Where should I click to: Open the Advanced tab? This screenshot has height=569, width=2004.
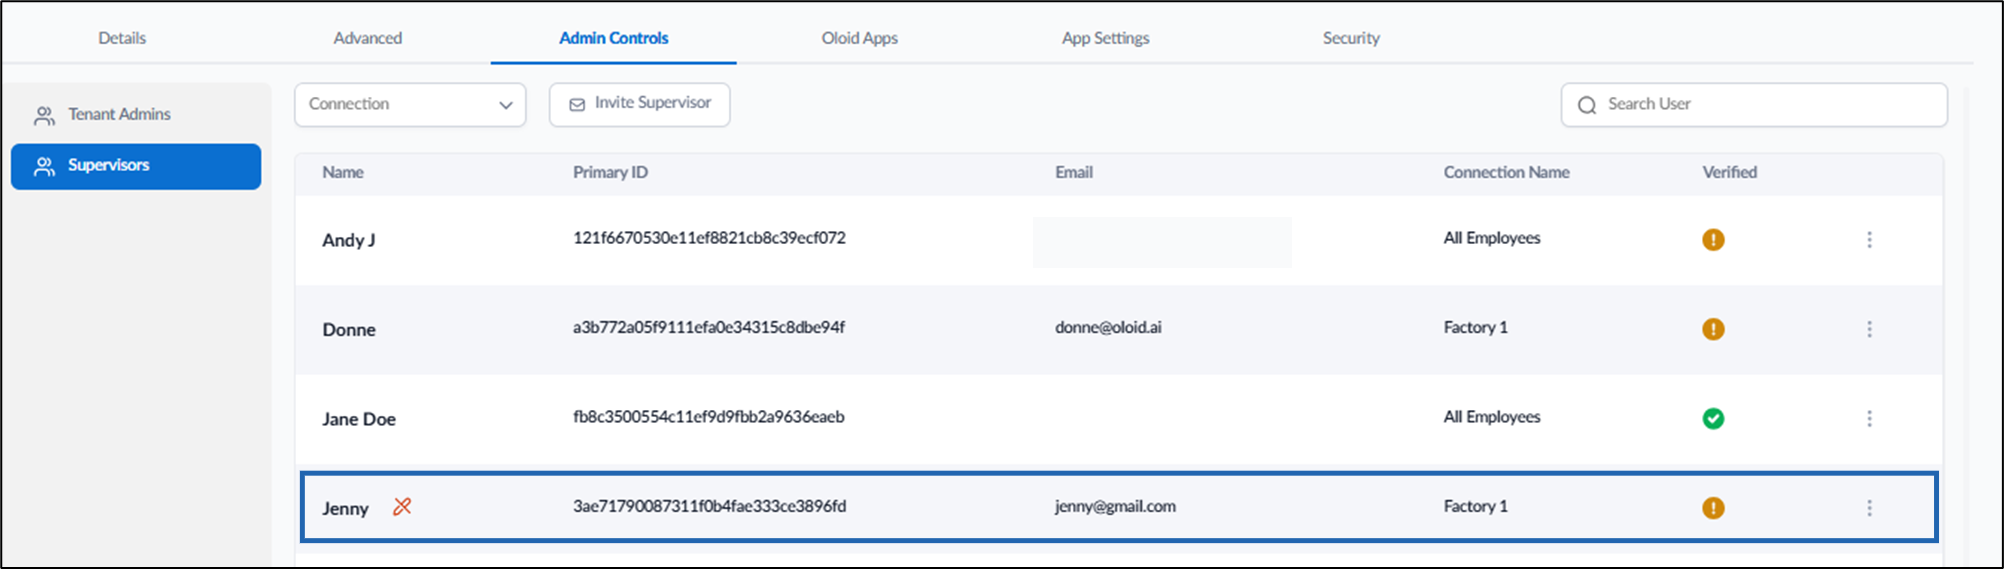click(x=368, y=38)
